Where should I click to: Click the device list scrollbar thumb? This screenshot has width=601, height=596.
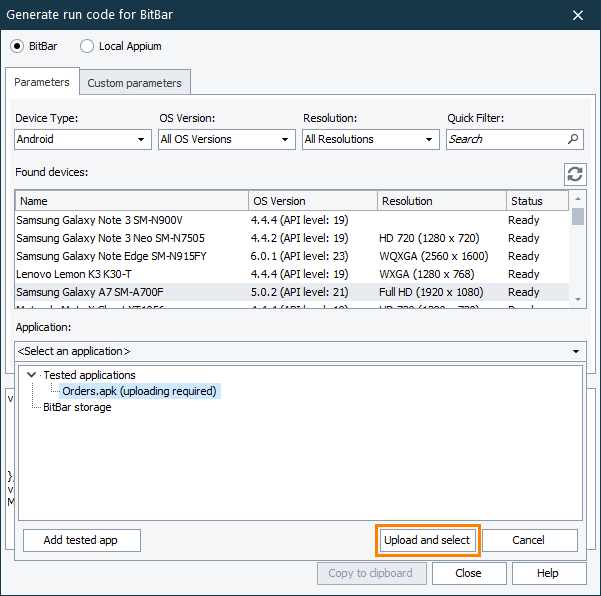coord(578,216)
